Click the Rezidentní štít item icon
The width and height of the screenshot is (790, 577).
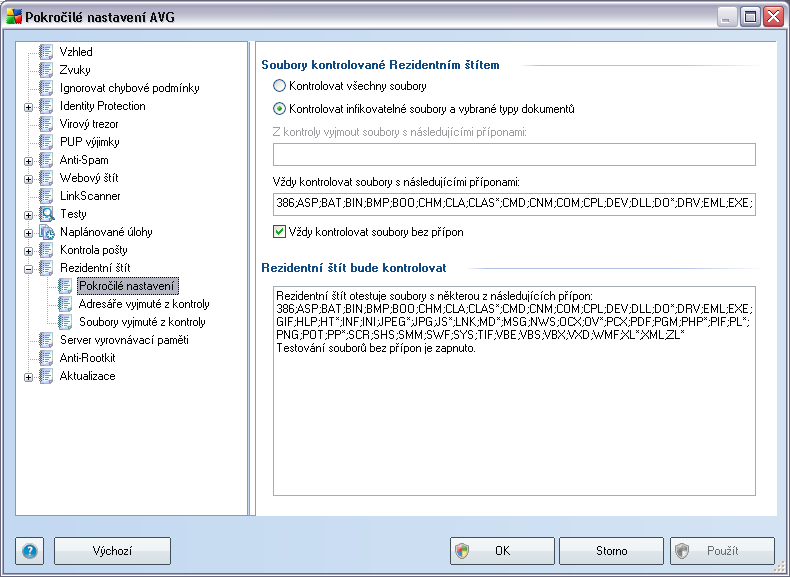pos(46,268)
